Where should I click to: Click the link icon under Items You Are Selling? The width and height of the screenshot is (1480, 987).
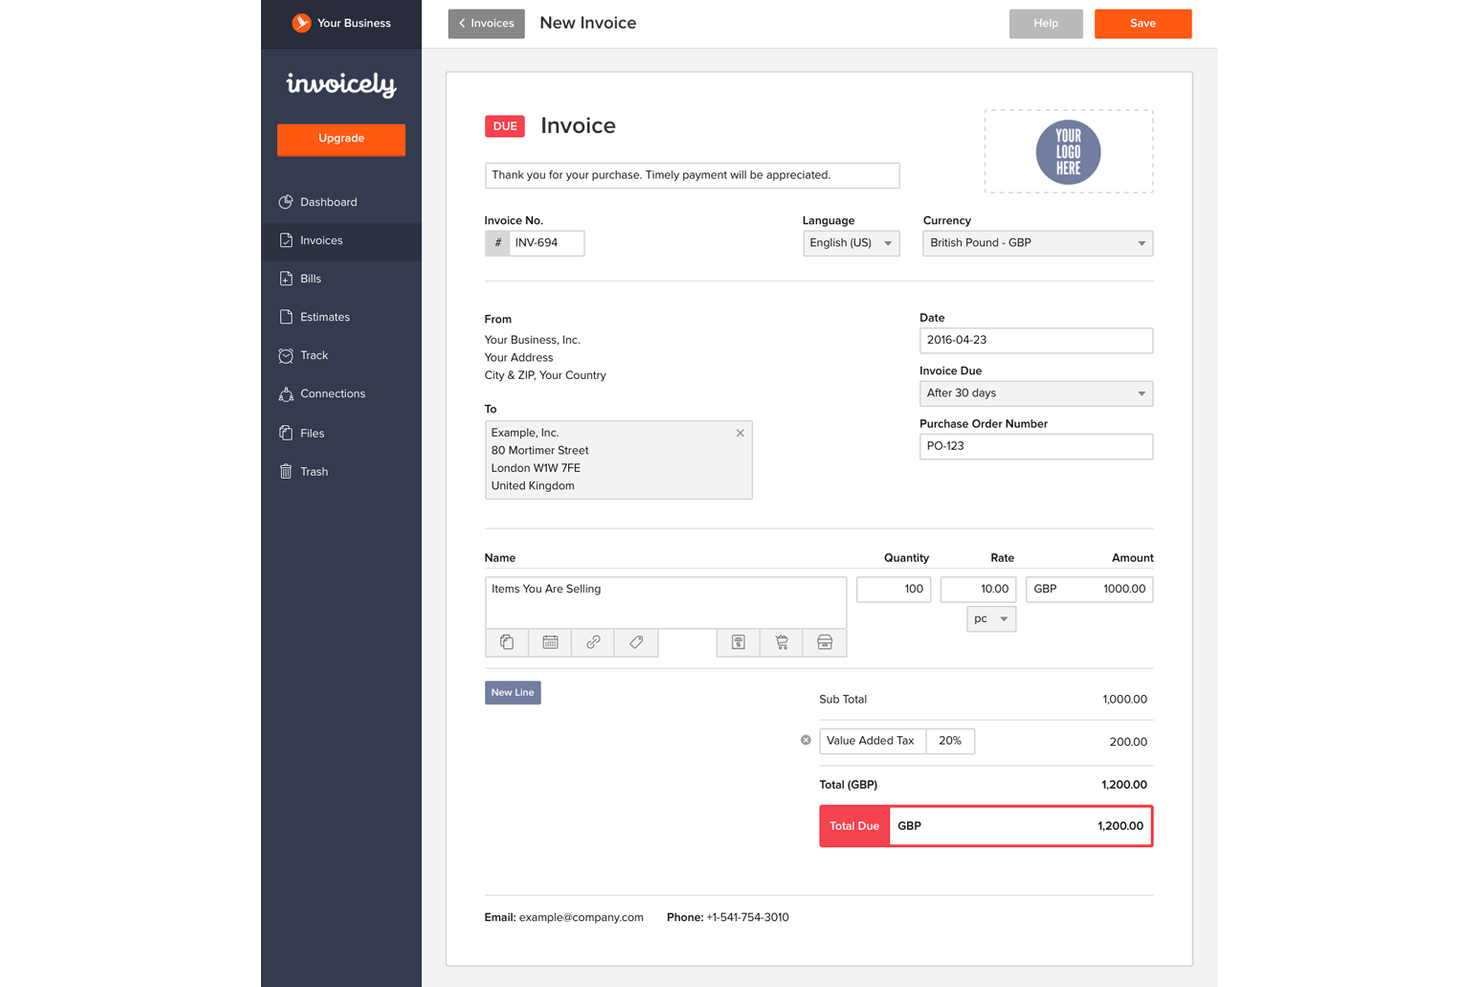[x=592, y=642]
